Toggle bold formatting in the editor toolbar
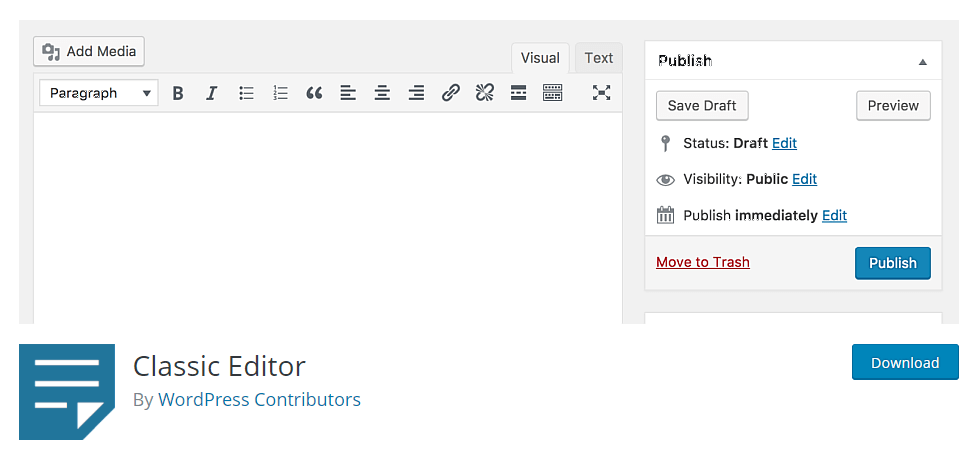Viewport: 980px width, 460px height. tap(178, 93)
